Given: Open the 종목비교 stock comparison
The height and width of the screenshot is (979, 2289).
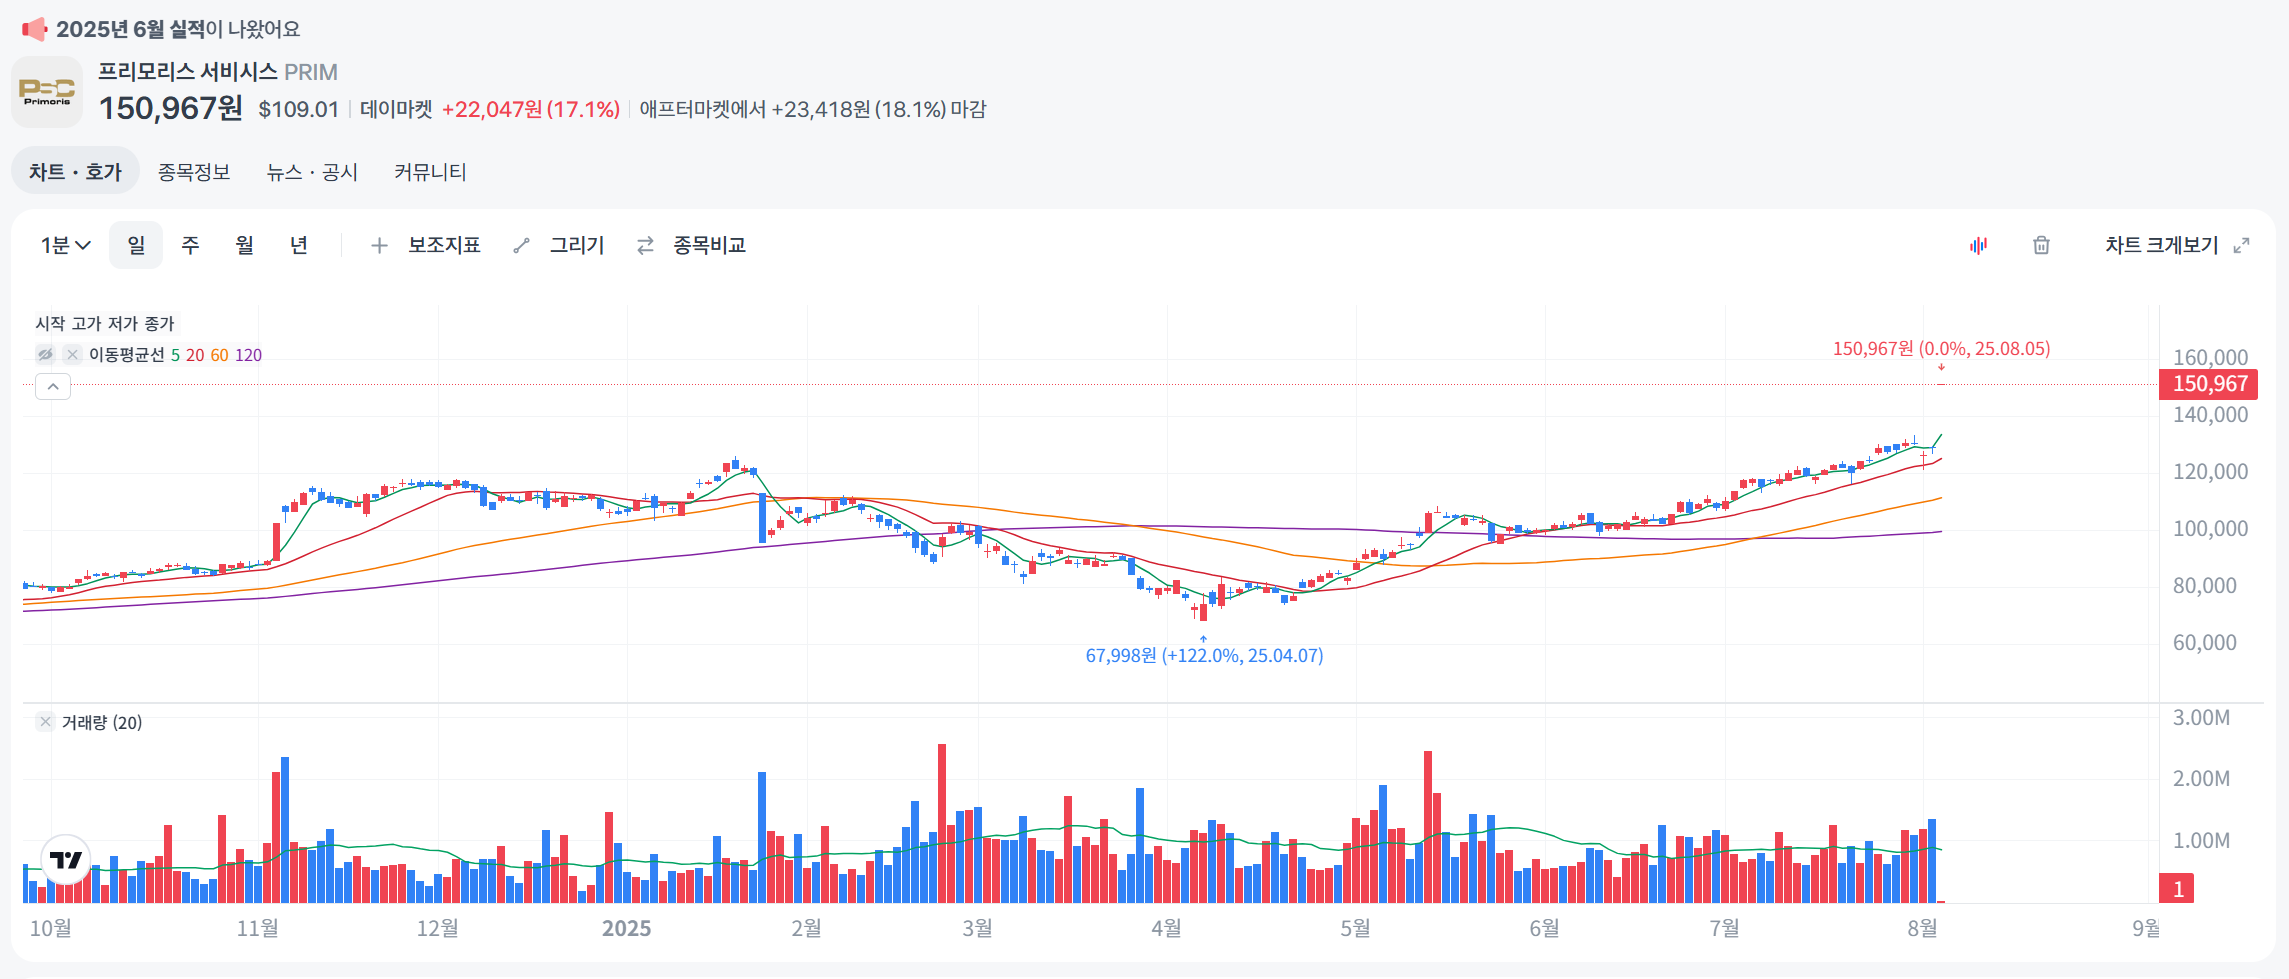Looking at the screenshot, I should click(x=709, y=245).
